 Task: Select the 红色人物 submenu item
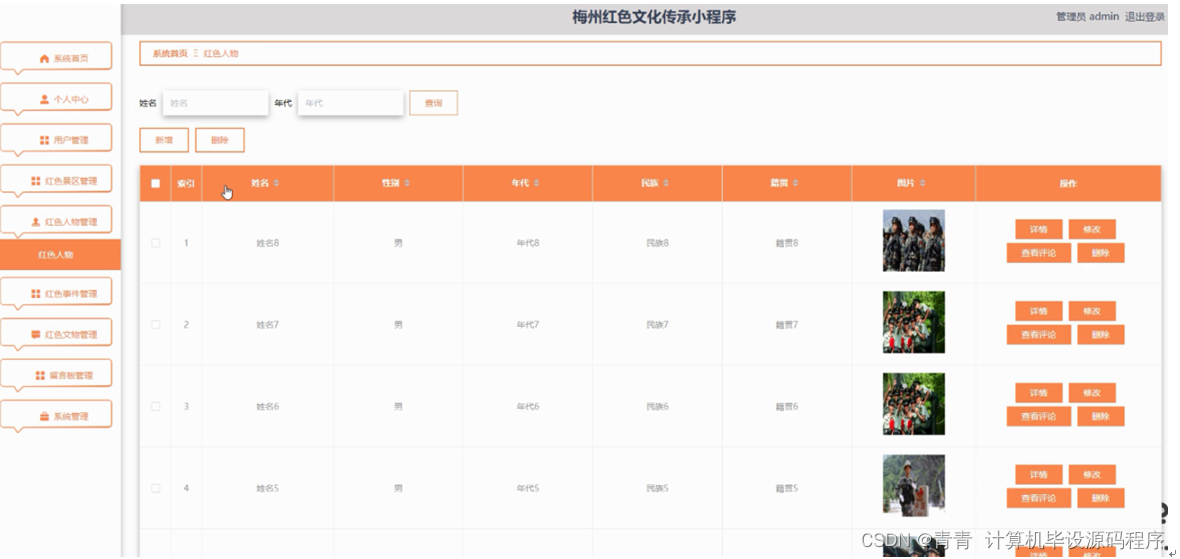pyautogui.click(x=60, y=255)
